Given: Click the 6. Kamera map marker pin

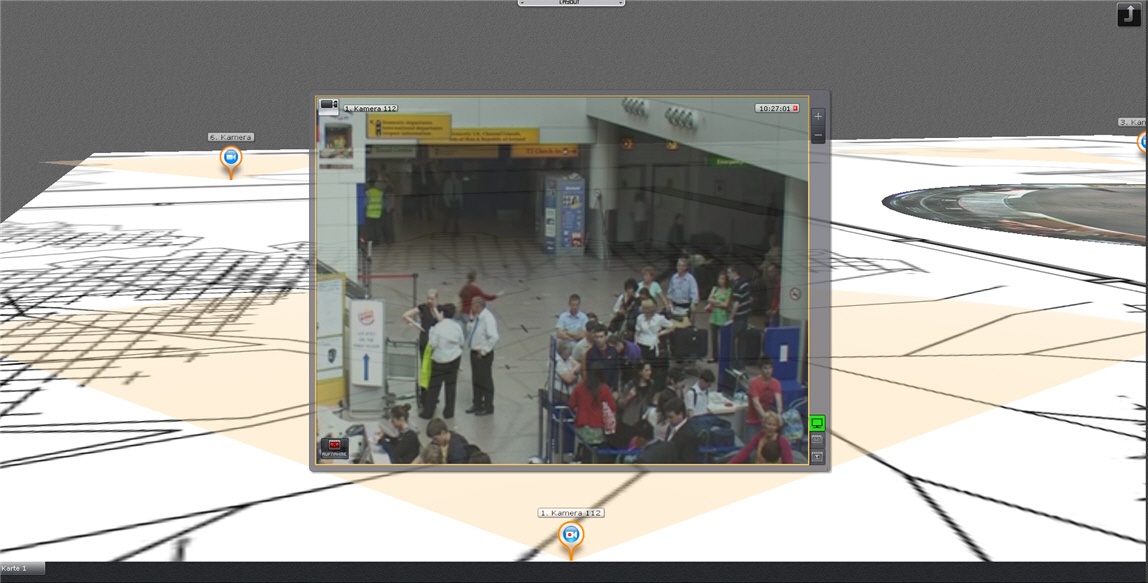Looking at the screenshot, I should [231, 160].
